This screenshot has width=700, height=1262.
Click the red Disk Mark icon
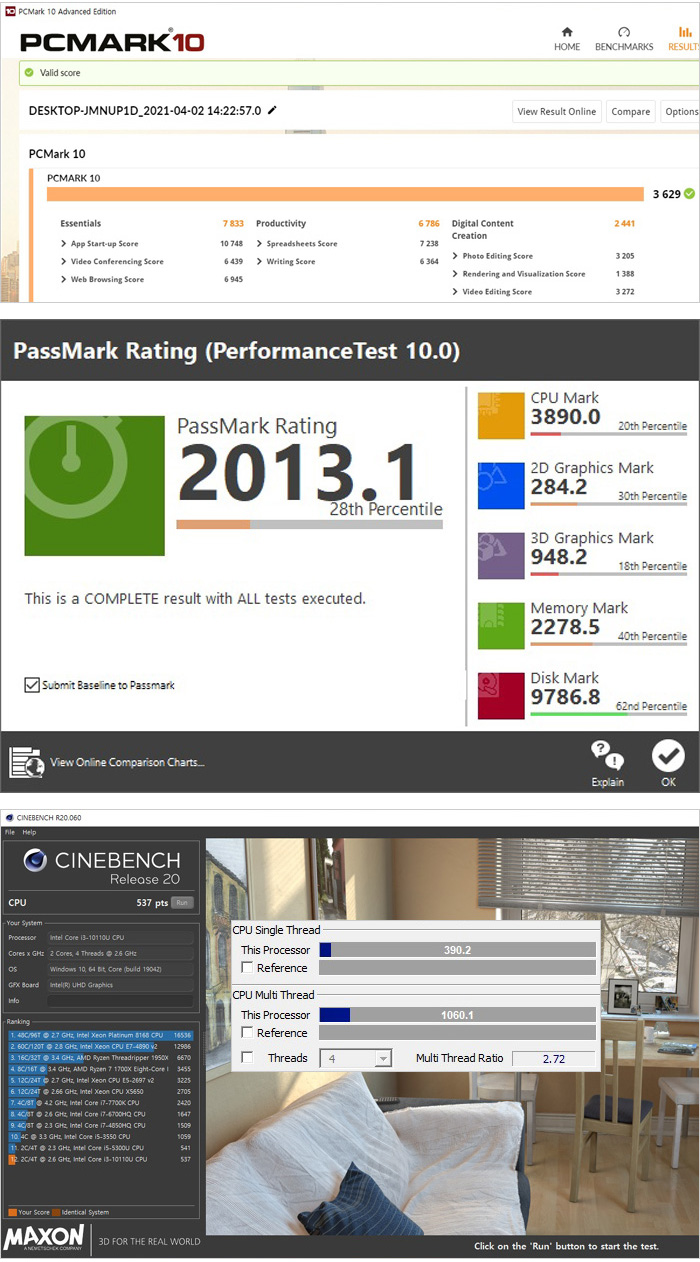coord(501,695)
